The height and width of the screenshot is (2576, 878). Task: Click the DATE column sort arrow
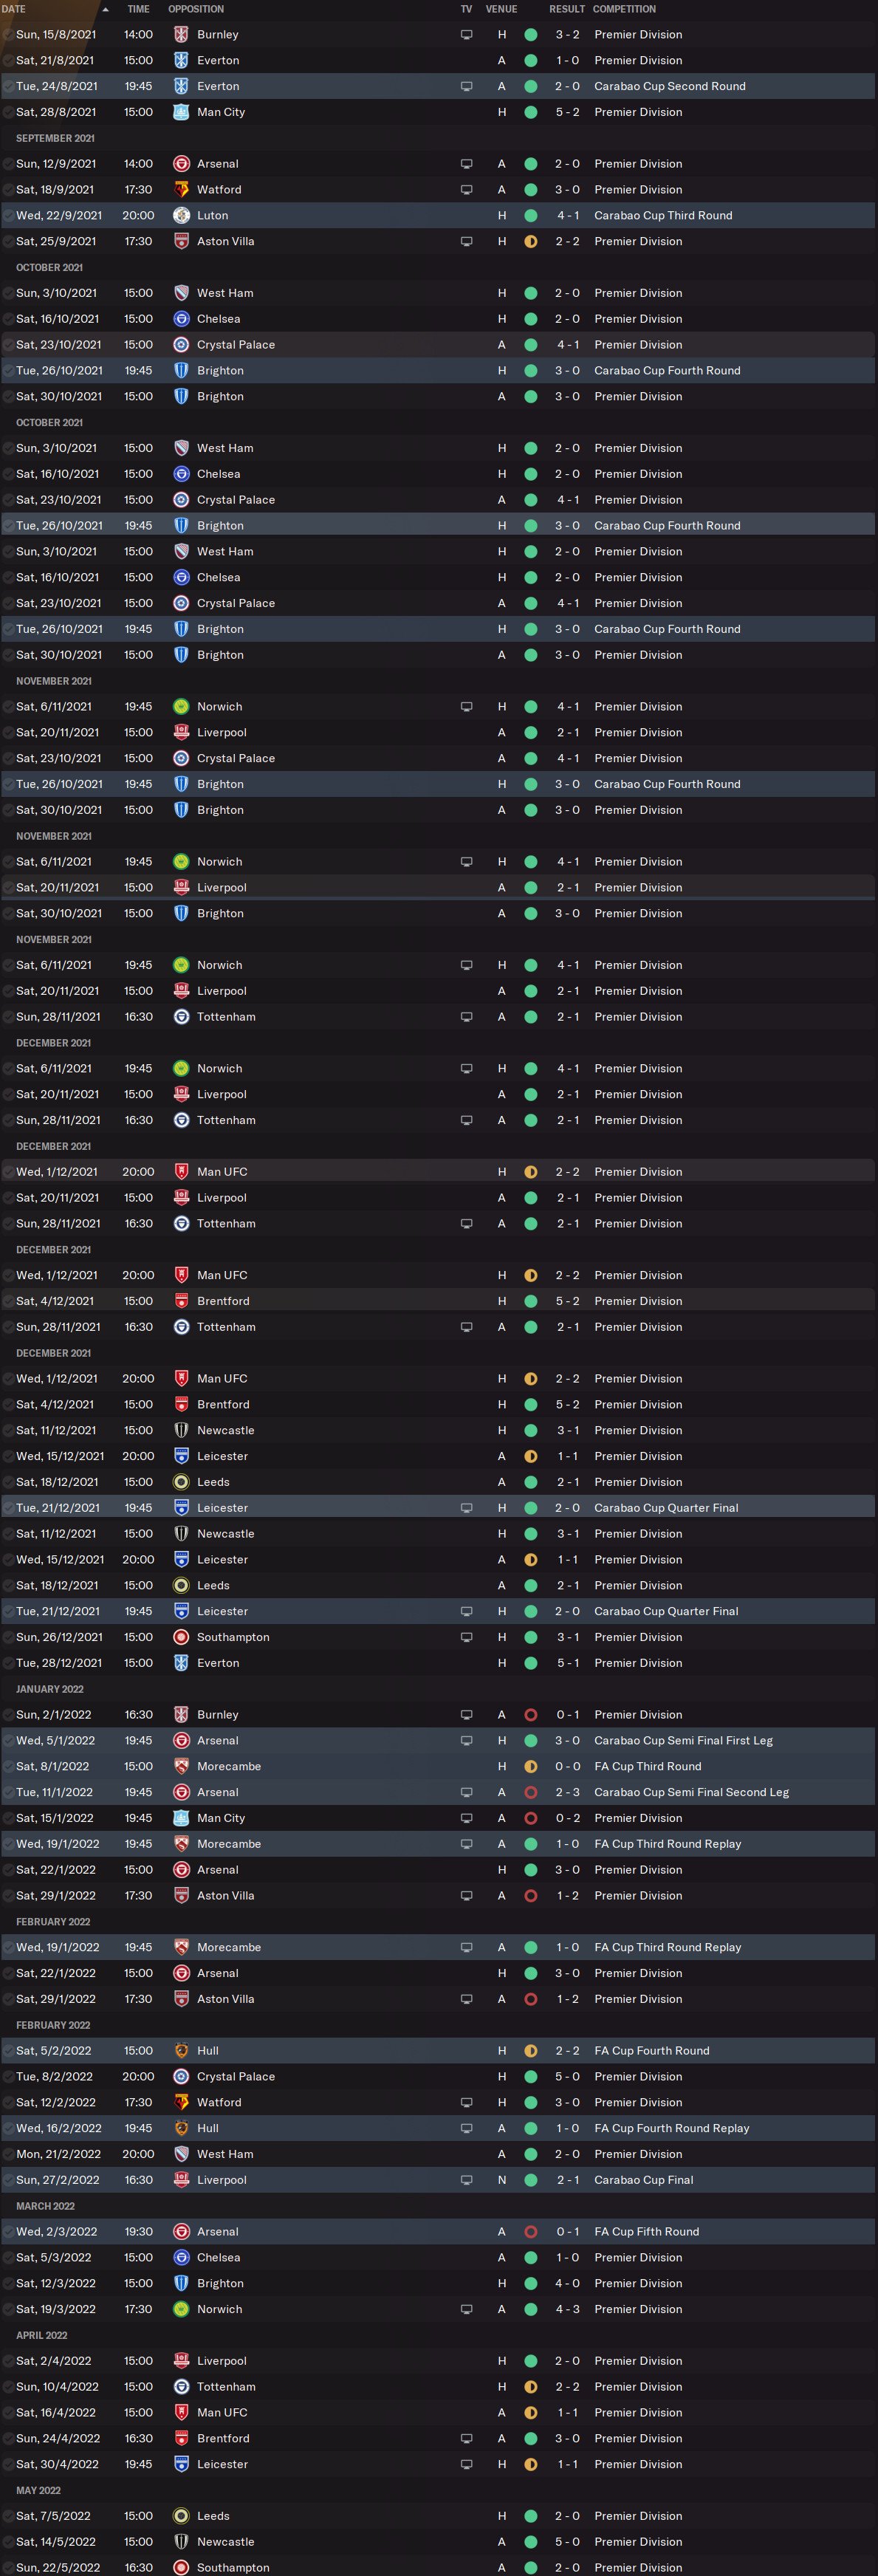[x=106, y=9]
